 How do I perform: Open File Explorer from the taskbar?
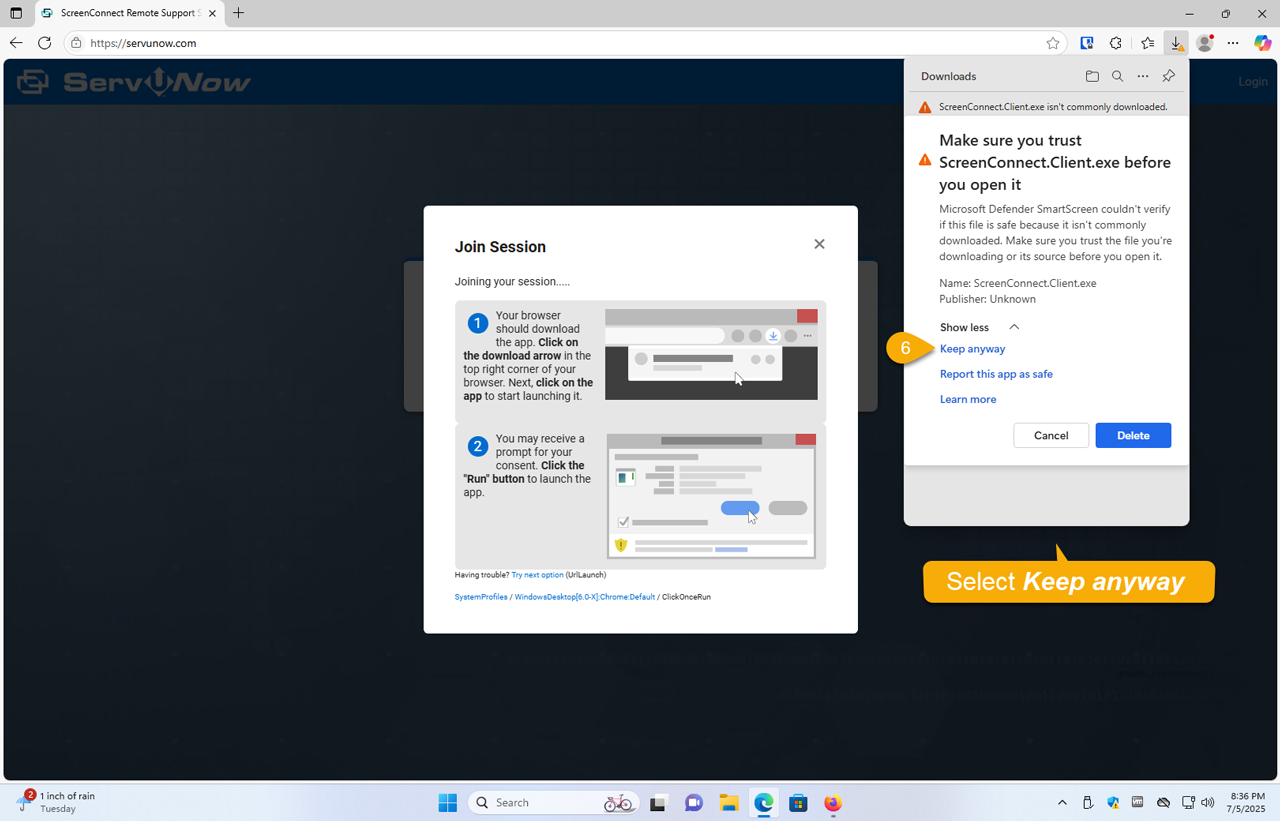(729, 803)
